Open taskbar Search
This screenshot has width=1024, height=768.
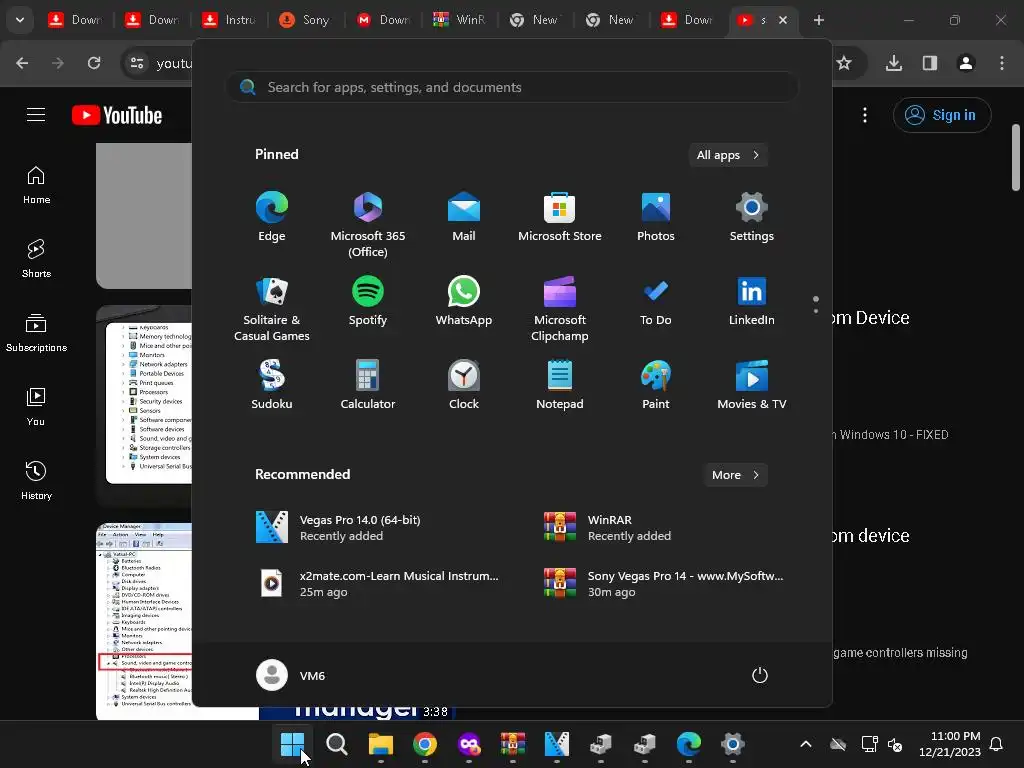click(336, 744)
